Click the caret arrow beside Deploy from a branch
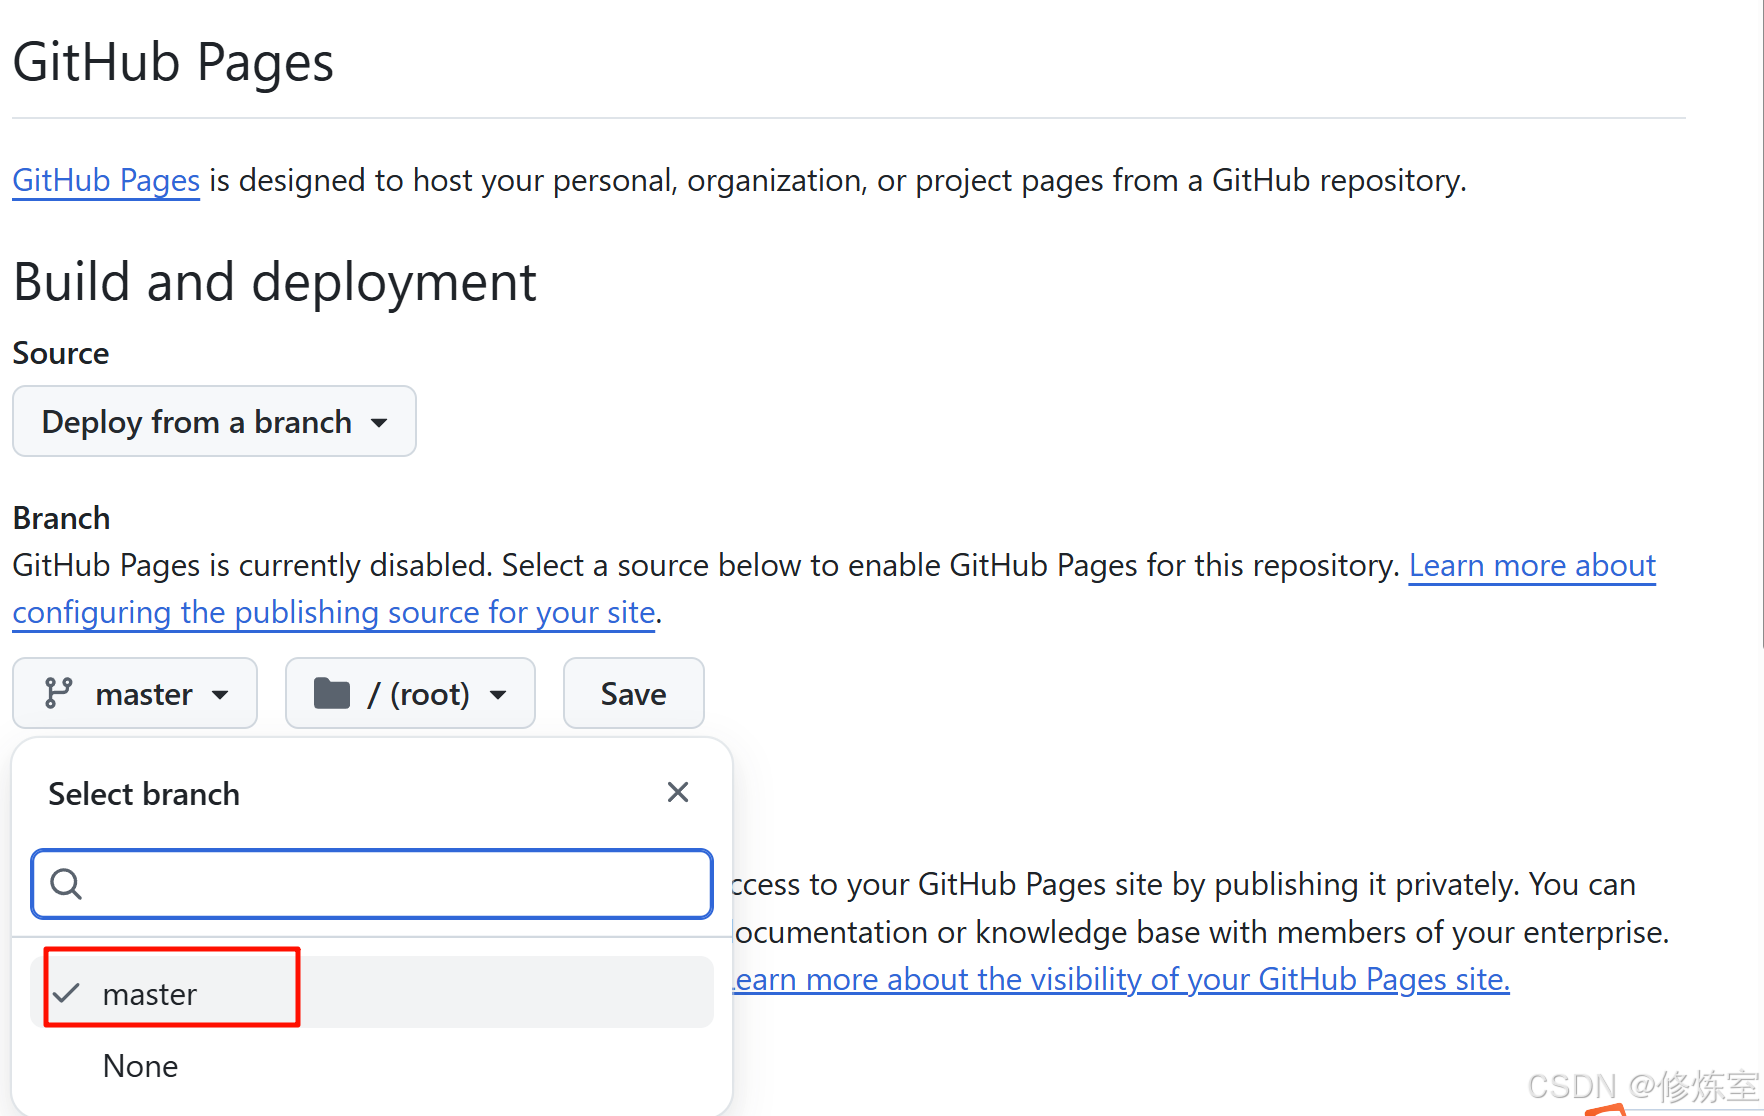This screenshot has width=1764, height=1116. click(379, 423)
